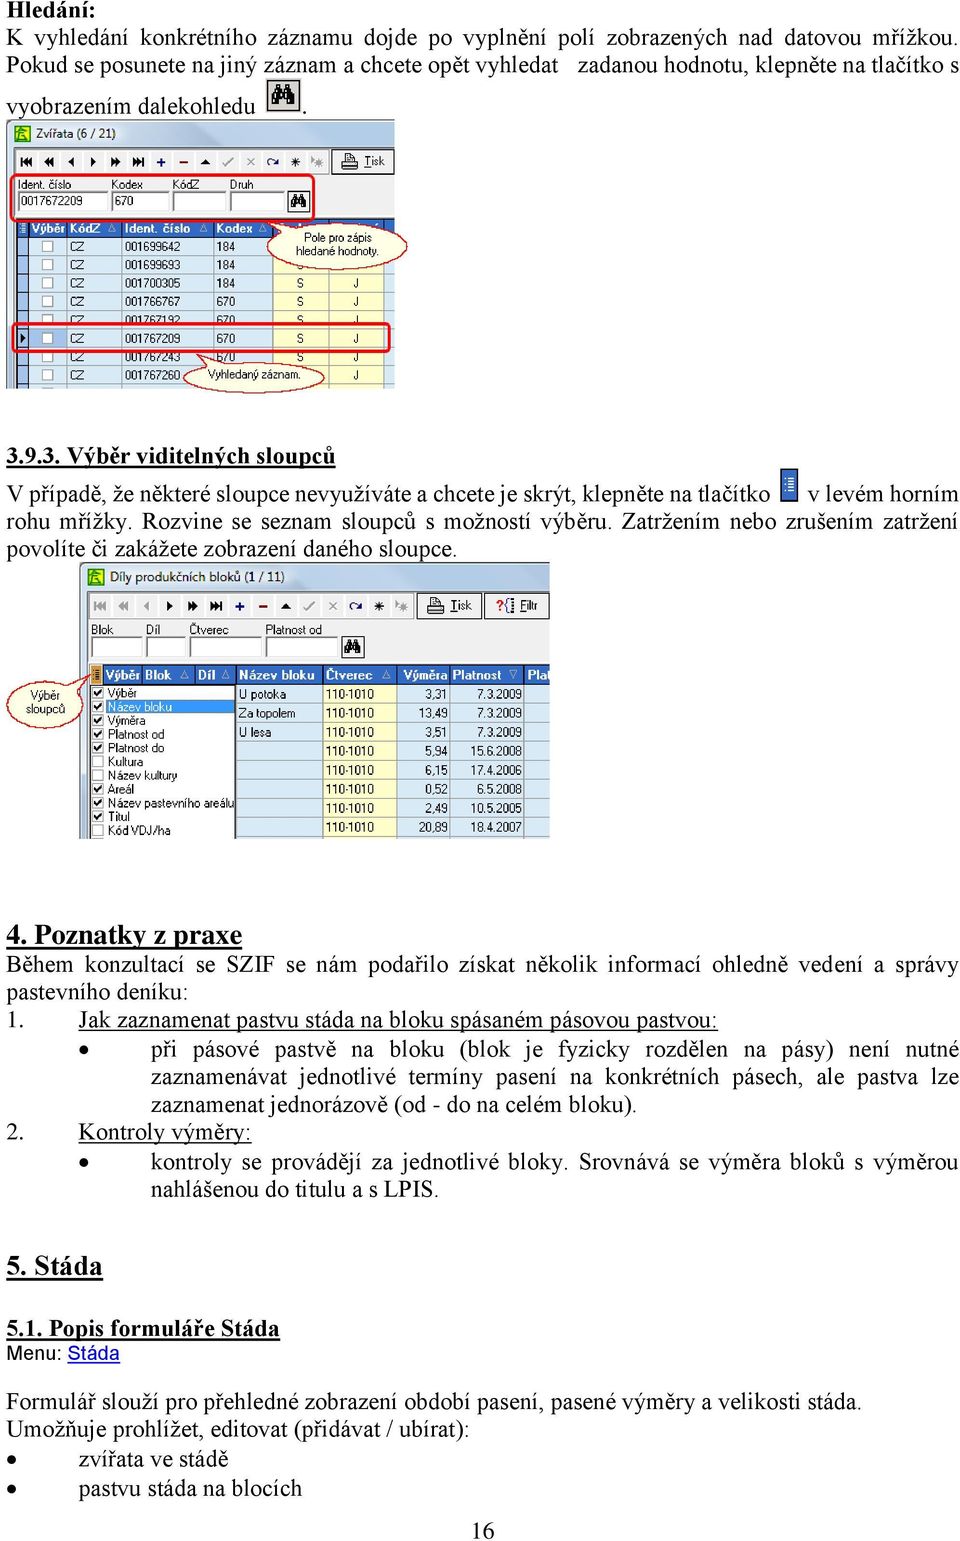
Task: Click asterisk bookmark icon in Díly produkčních bloků
Action: pyautogui.click(x=379, y=606)
